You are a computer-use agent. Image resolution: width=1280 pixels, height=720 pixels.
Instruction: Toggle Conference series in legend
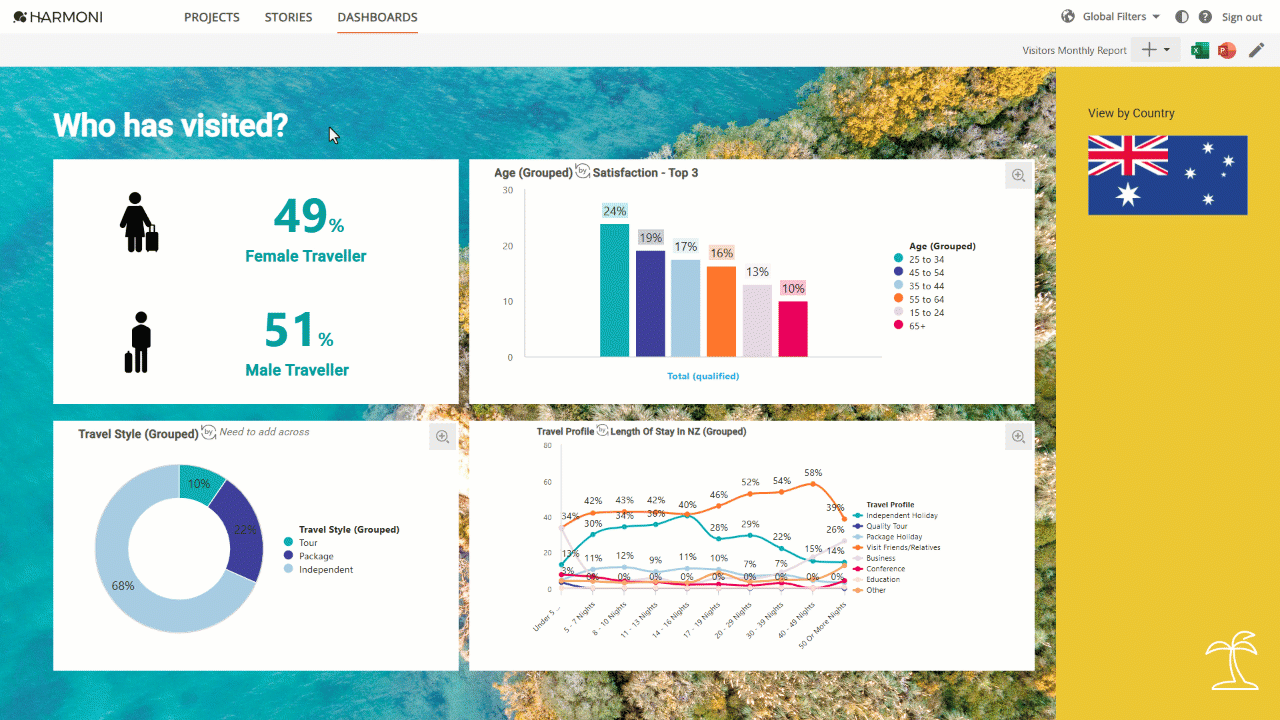[x=878, y=569]
